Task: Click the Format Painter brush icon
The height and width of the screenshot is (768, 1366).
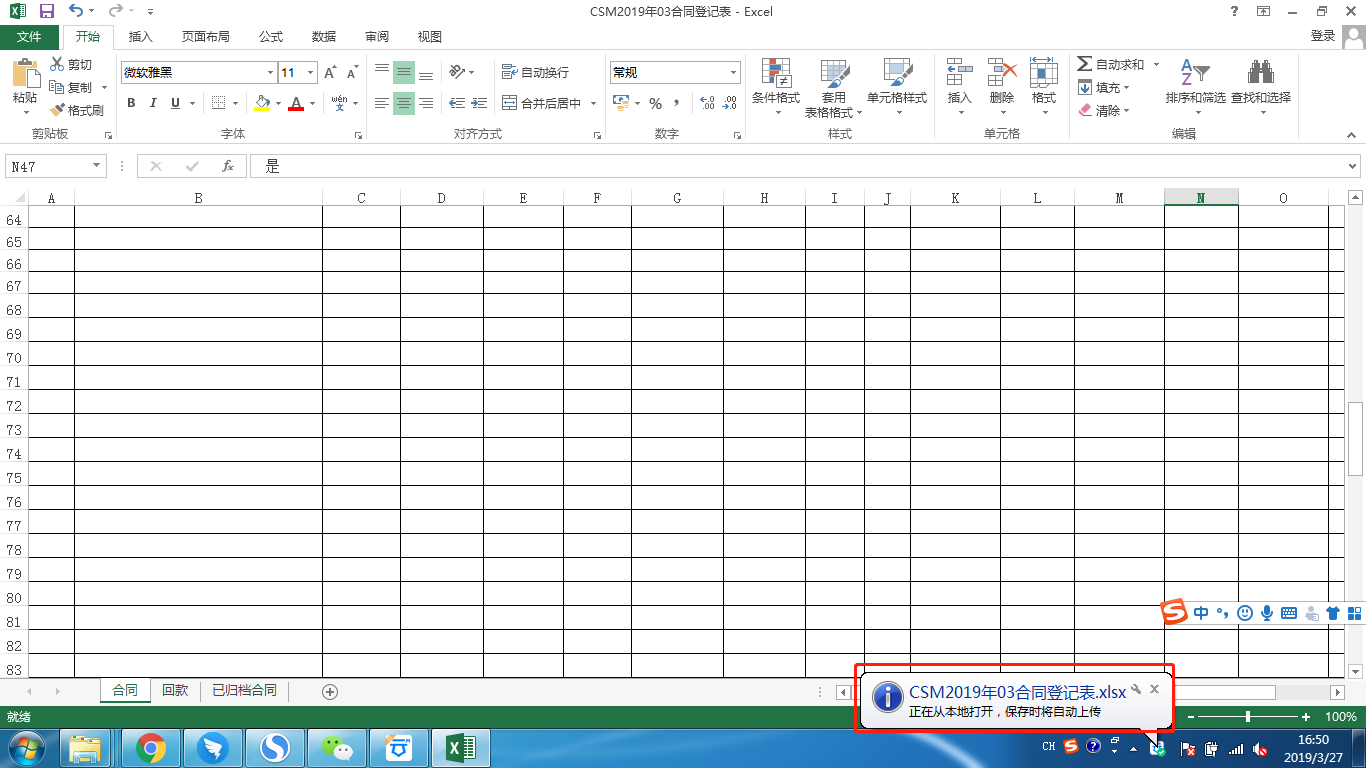Action: pyautogui.click(x=58, y=111)
